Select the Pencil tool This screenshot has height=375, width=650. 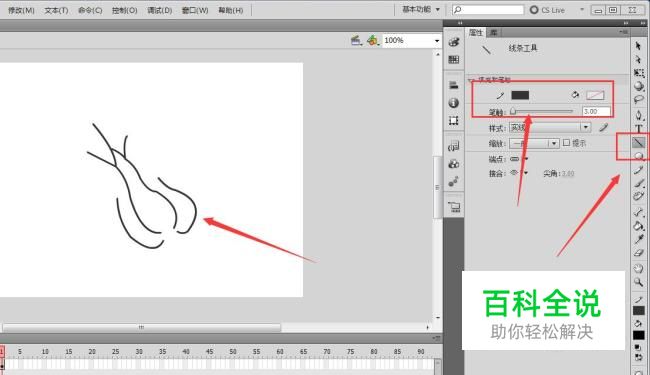point(638,169)
